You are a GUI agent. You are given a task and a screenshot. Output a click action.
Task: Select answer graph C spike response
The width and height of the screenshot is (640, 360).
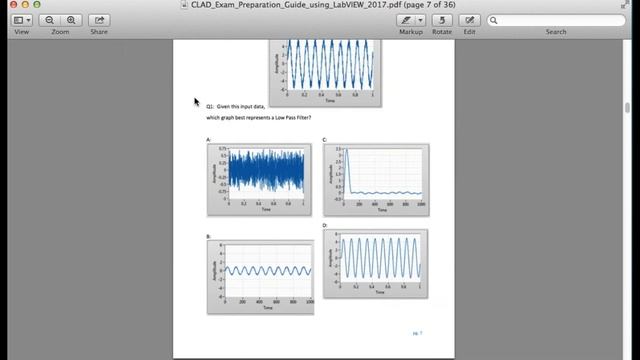pyautogui.click(x=376, y=180)
